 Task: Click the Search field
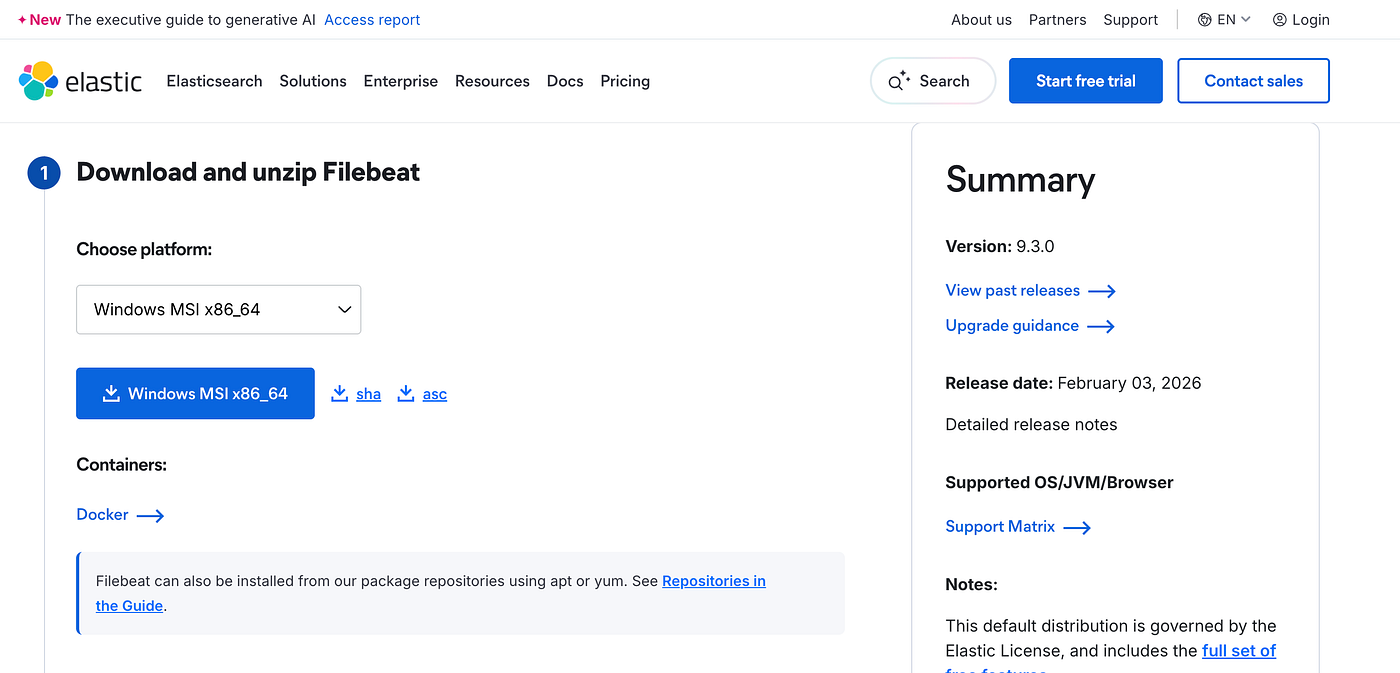(933, 81)
